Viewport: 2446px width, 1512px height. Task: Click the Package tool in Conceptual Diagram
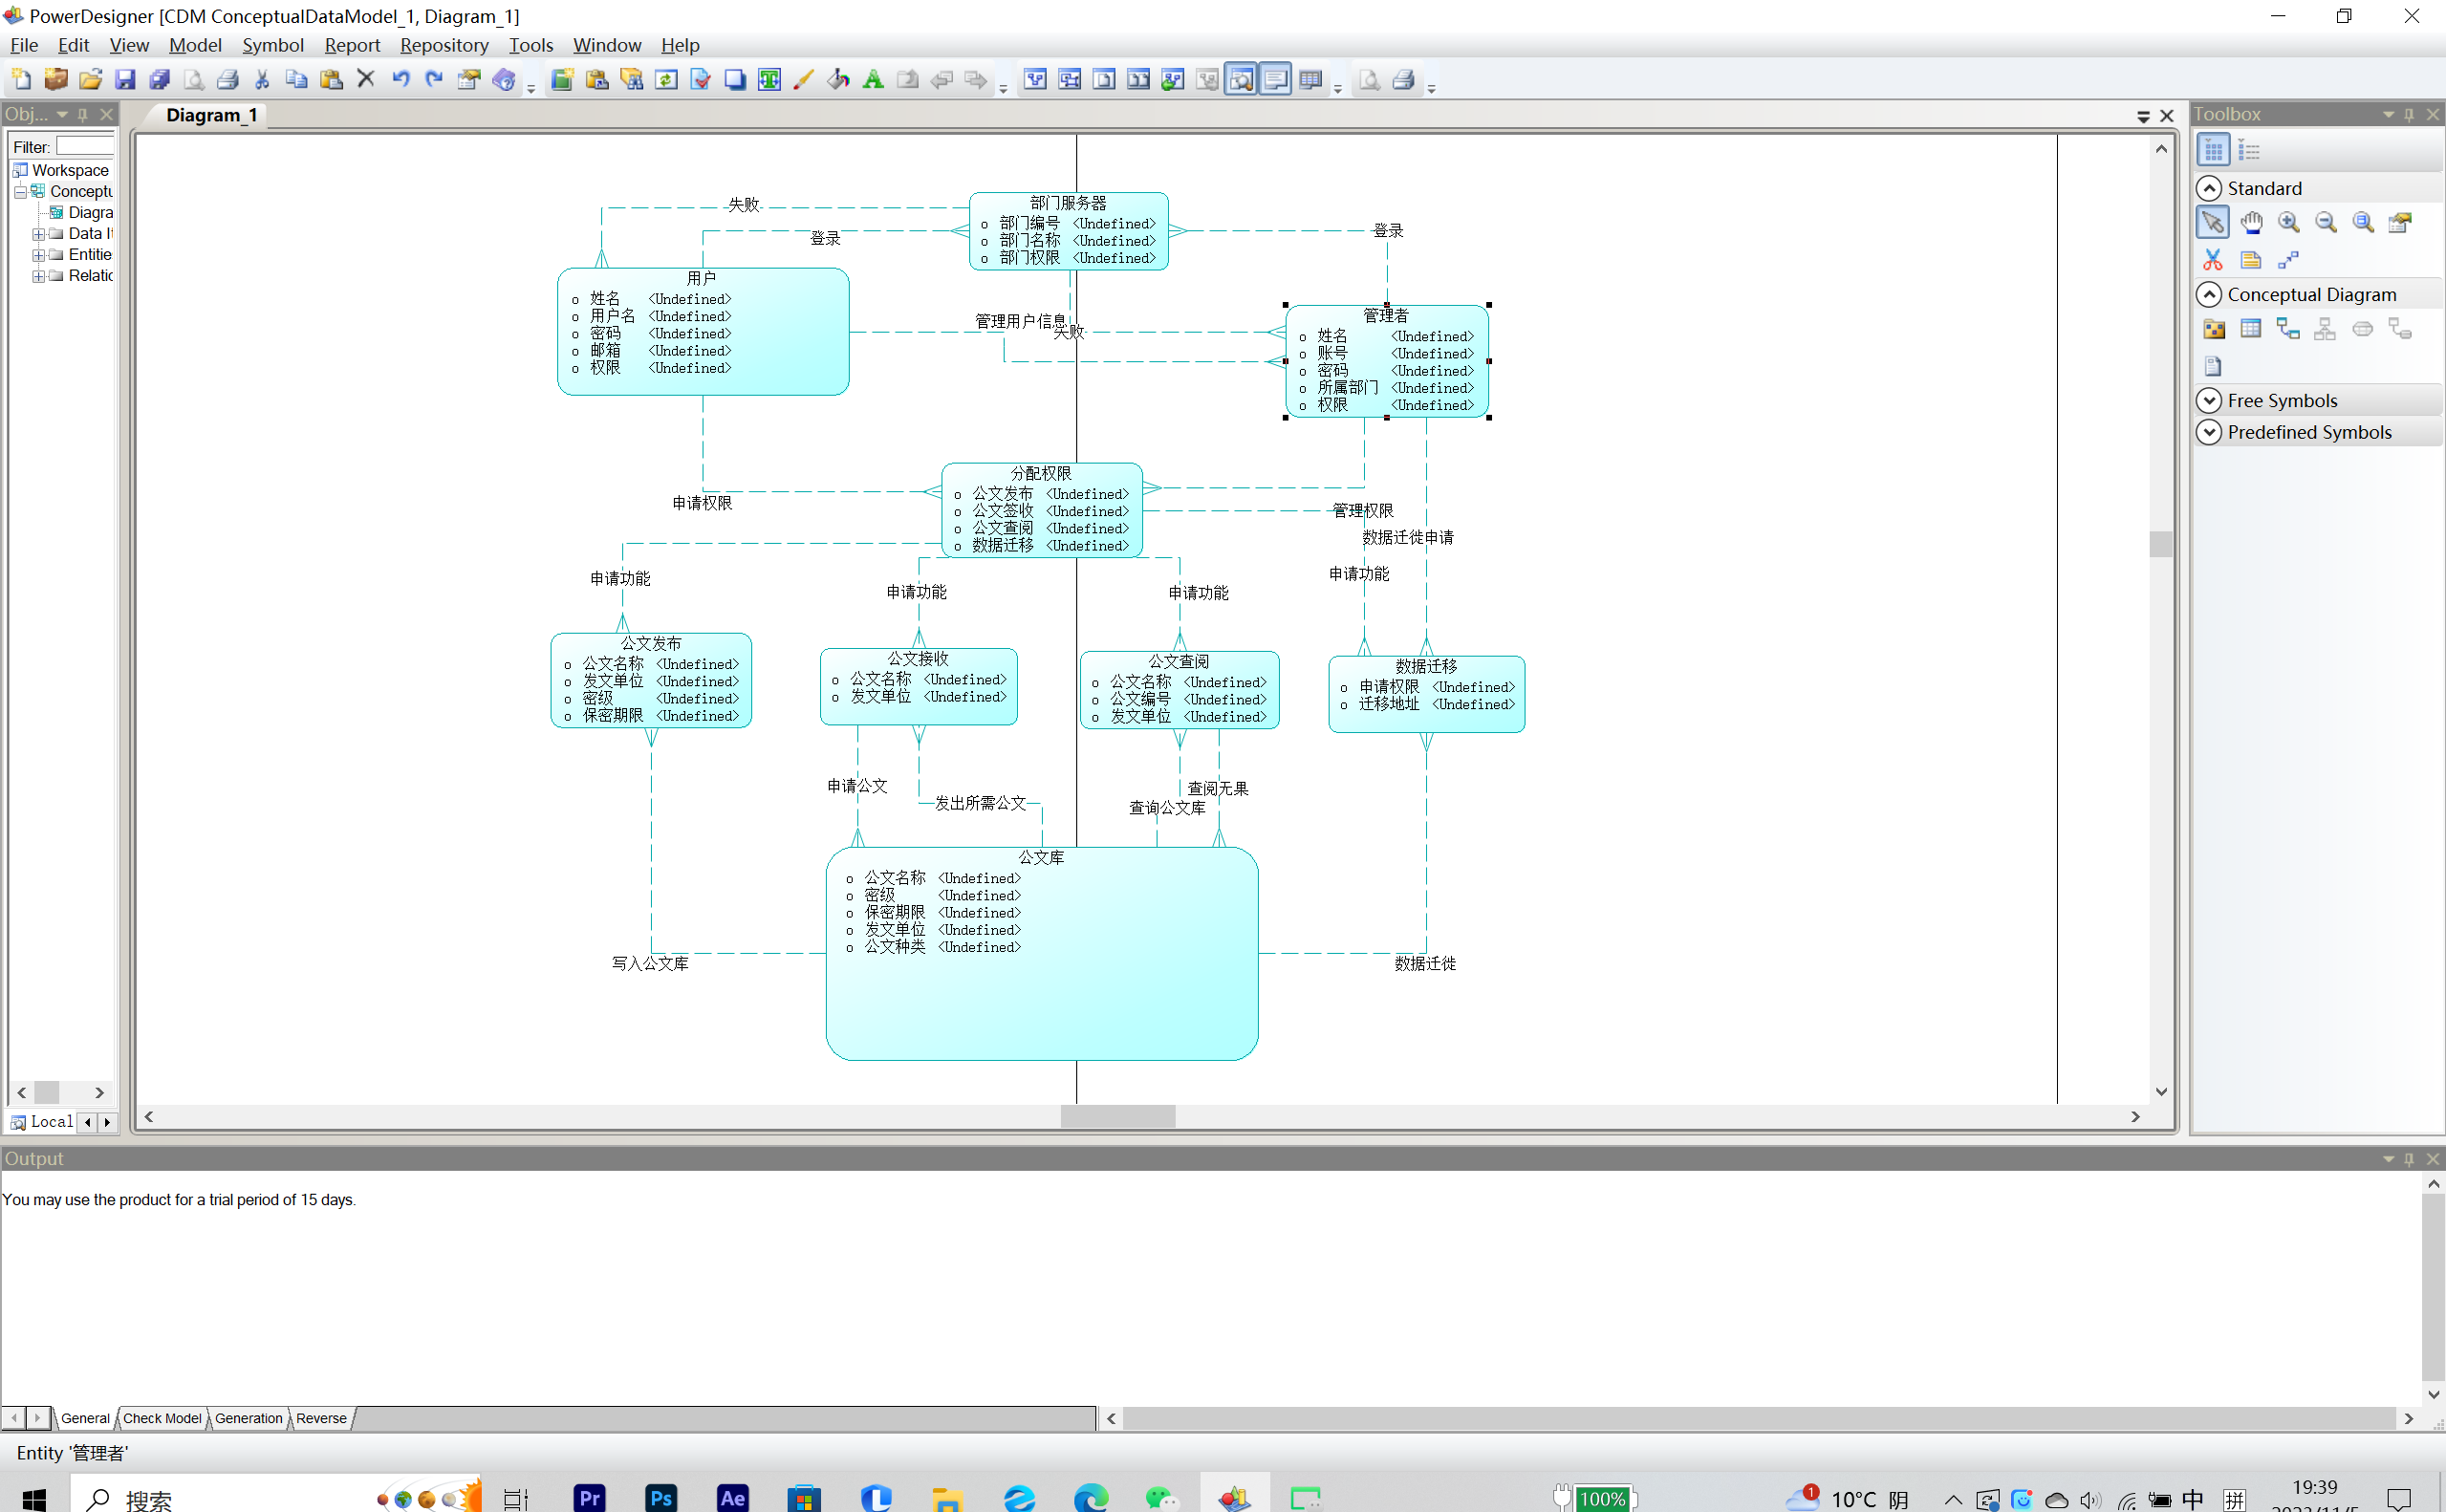point(2213,329)
